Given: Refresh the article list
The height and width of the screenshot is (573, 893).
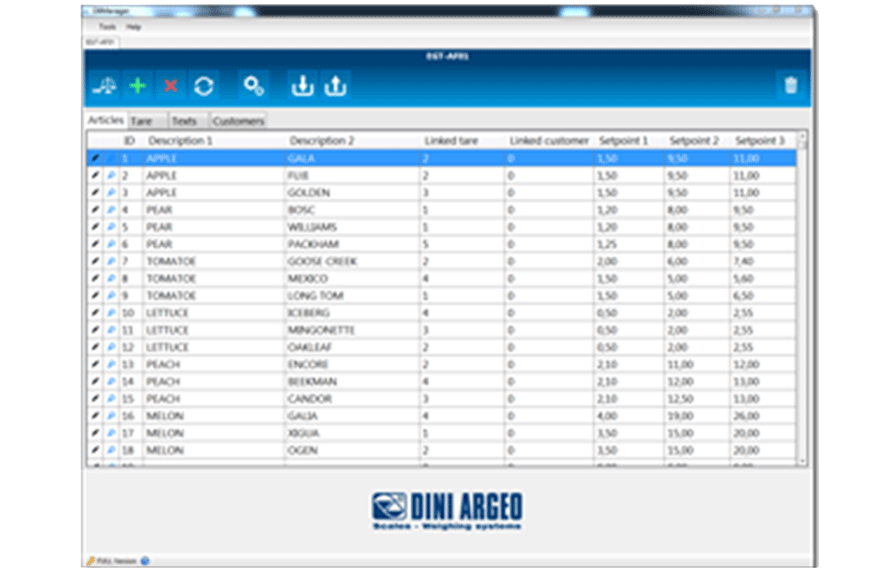Looking at the screenshot, I should (203, 87).
